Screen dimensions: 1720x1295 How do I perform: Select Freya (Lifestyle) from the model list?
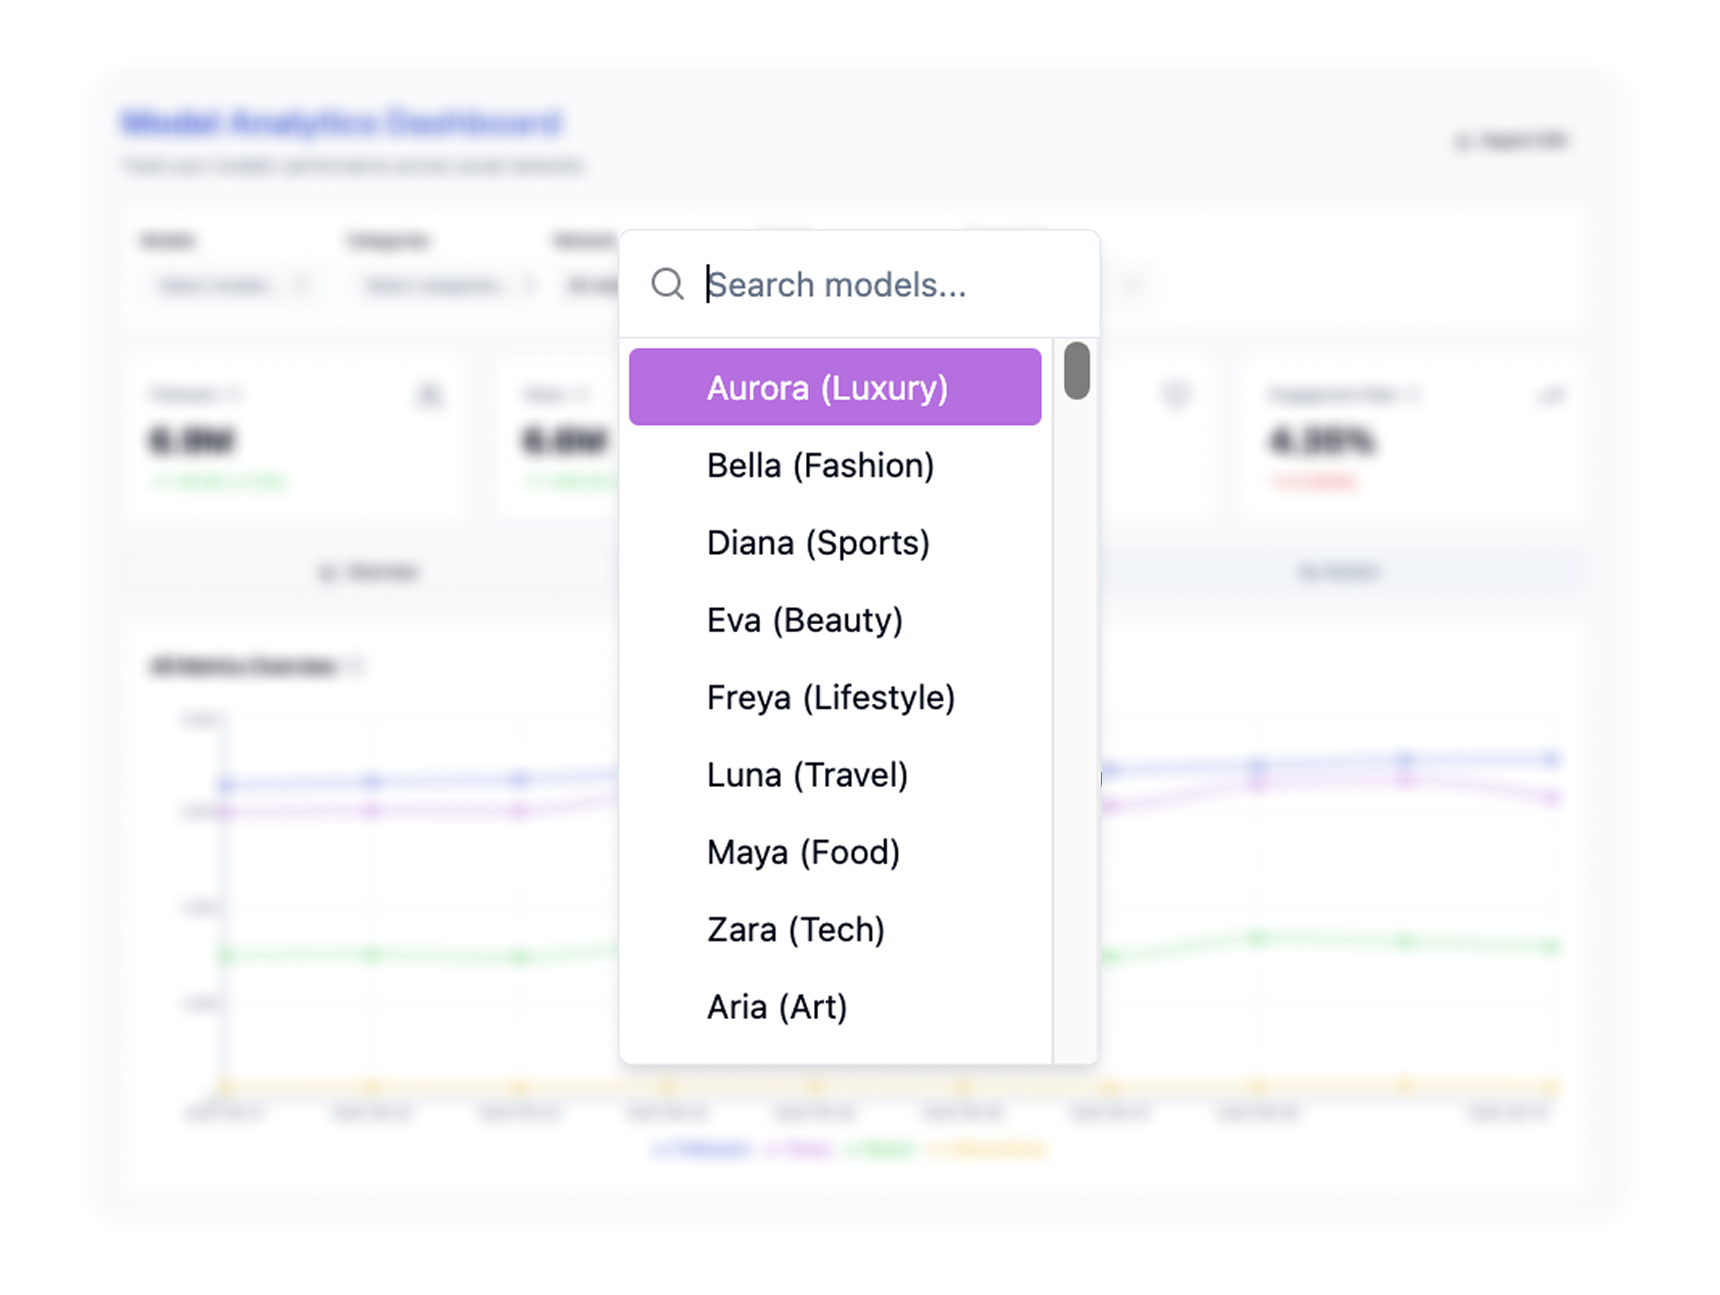pos(831,697)
